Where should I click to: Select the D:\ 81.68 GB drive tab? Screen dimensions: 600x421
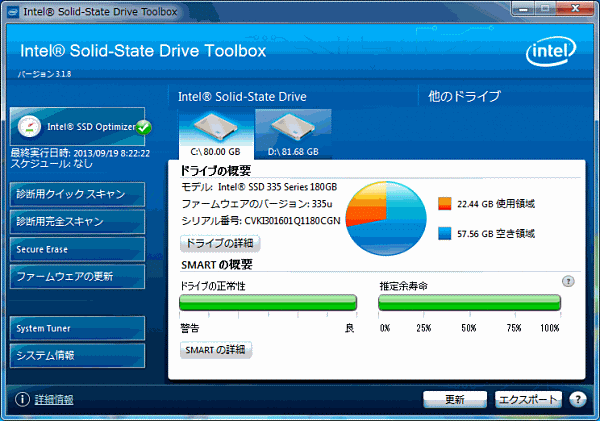coord(293,134)
